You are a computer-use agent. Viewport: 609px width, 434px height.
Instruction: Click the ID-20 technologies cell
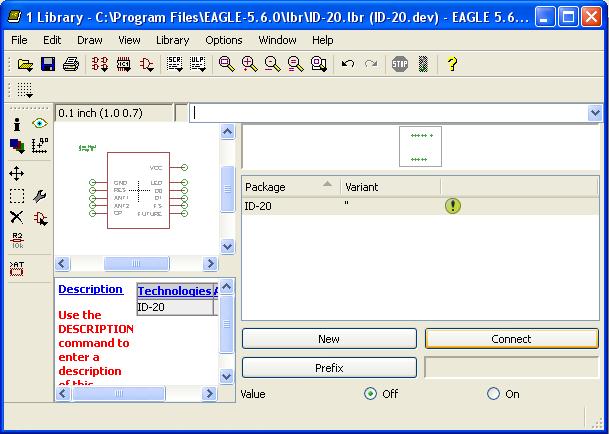click(175, 307)
